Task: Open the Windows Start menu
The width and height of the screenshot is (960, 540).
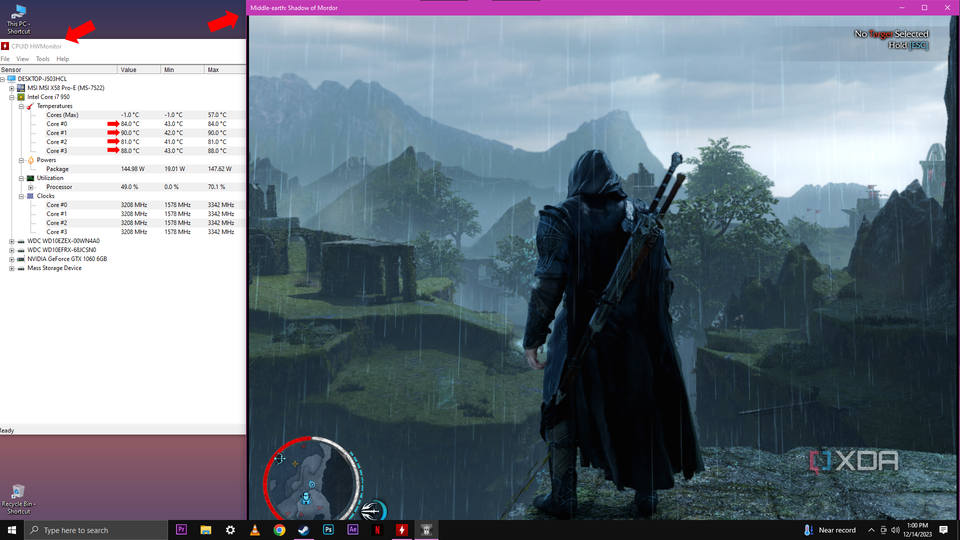Action: tap(12, 530)
